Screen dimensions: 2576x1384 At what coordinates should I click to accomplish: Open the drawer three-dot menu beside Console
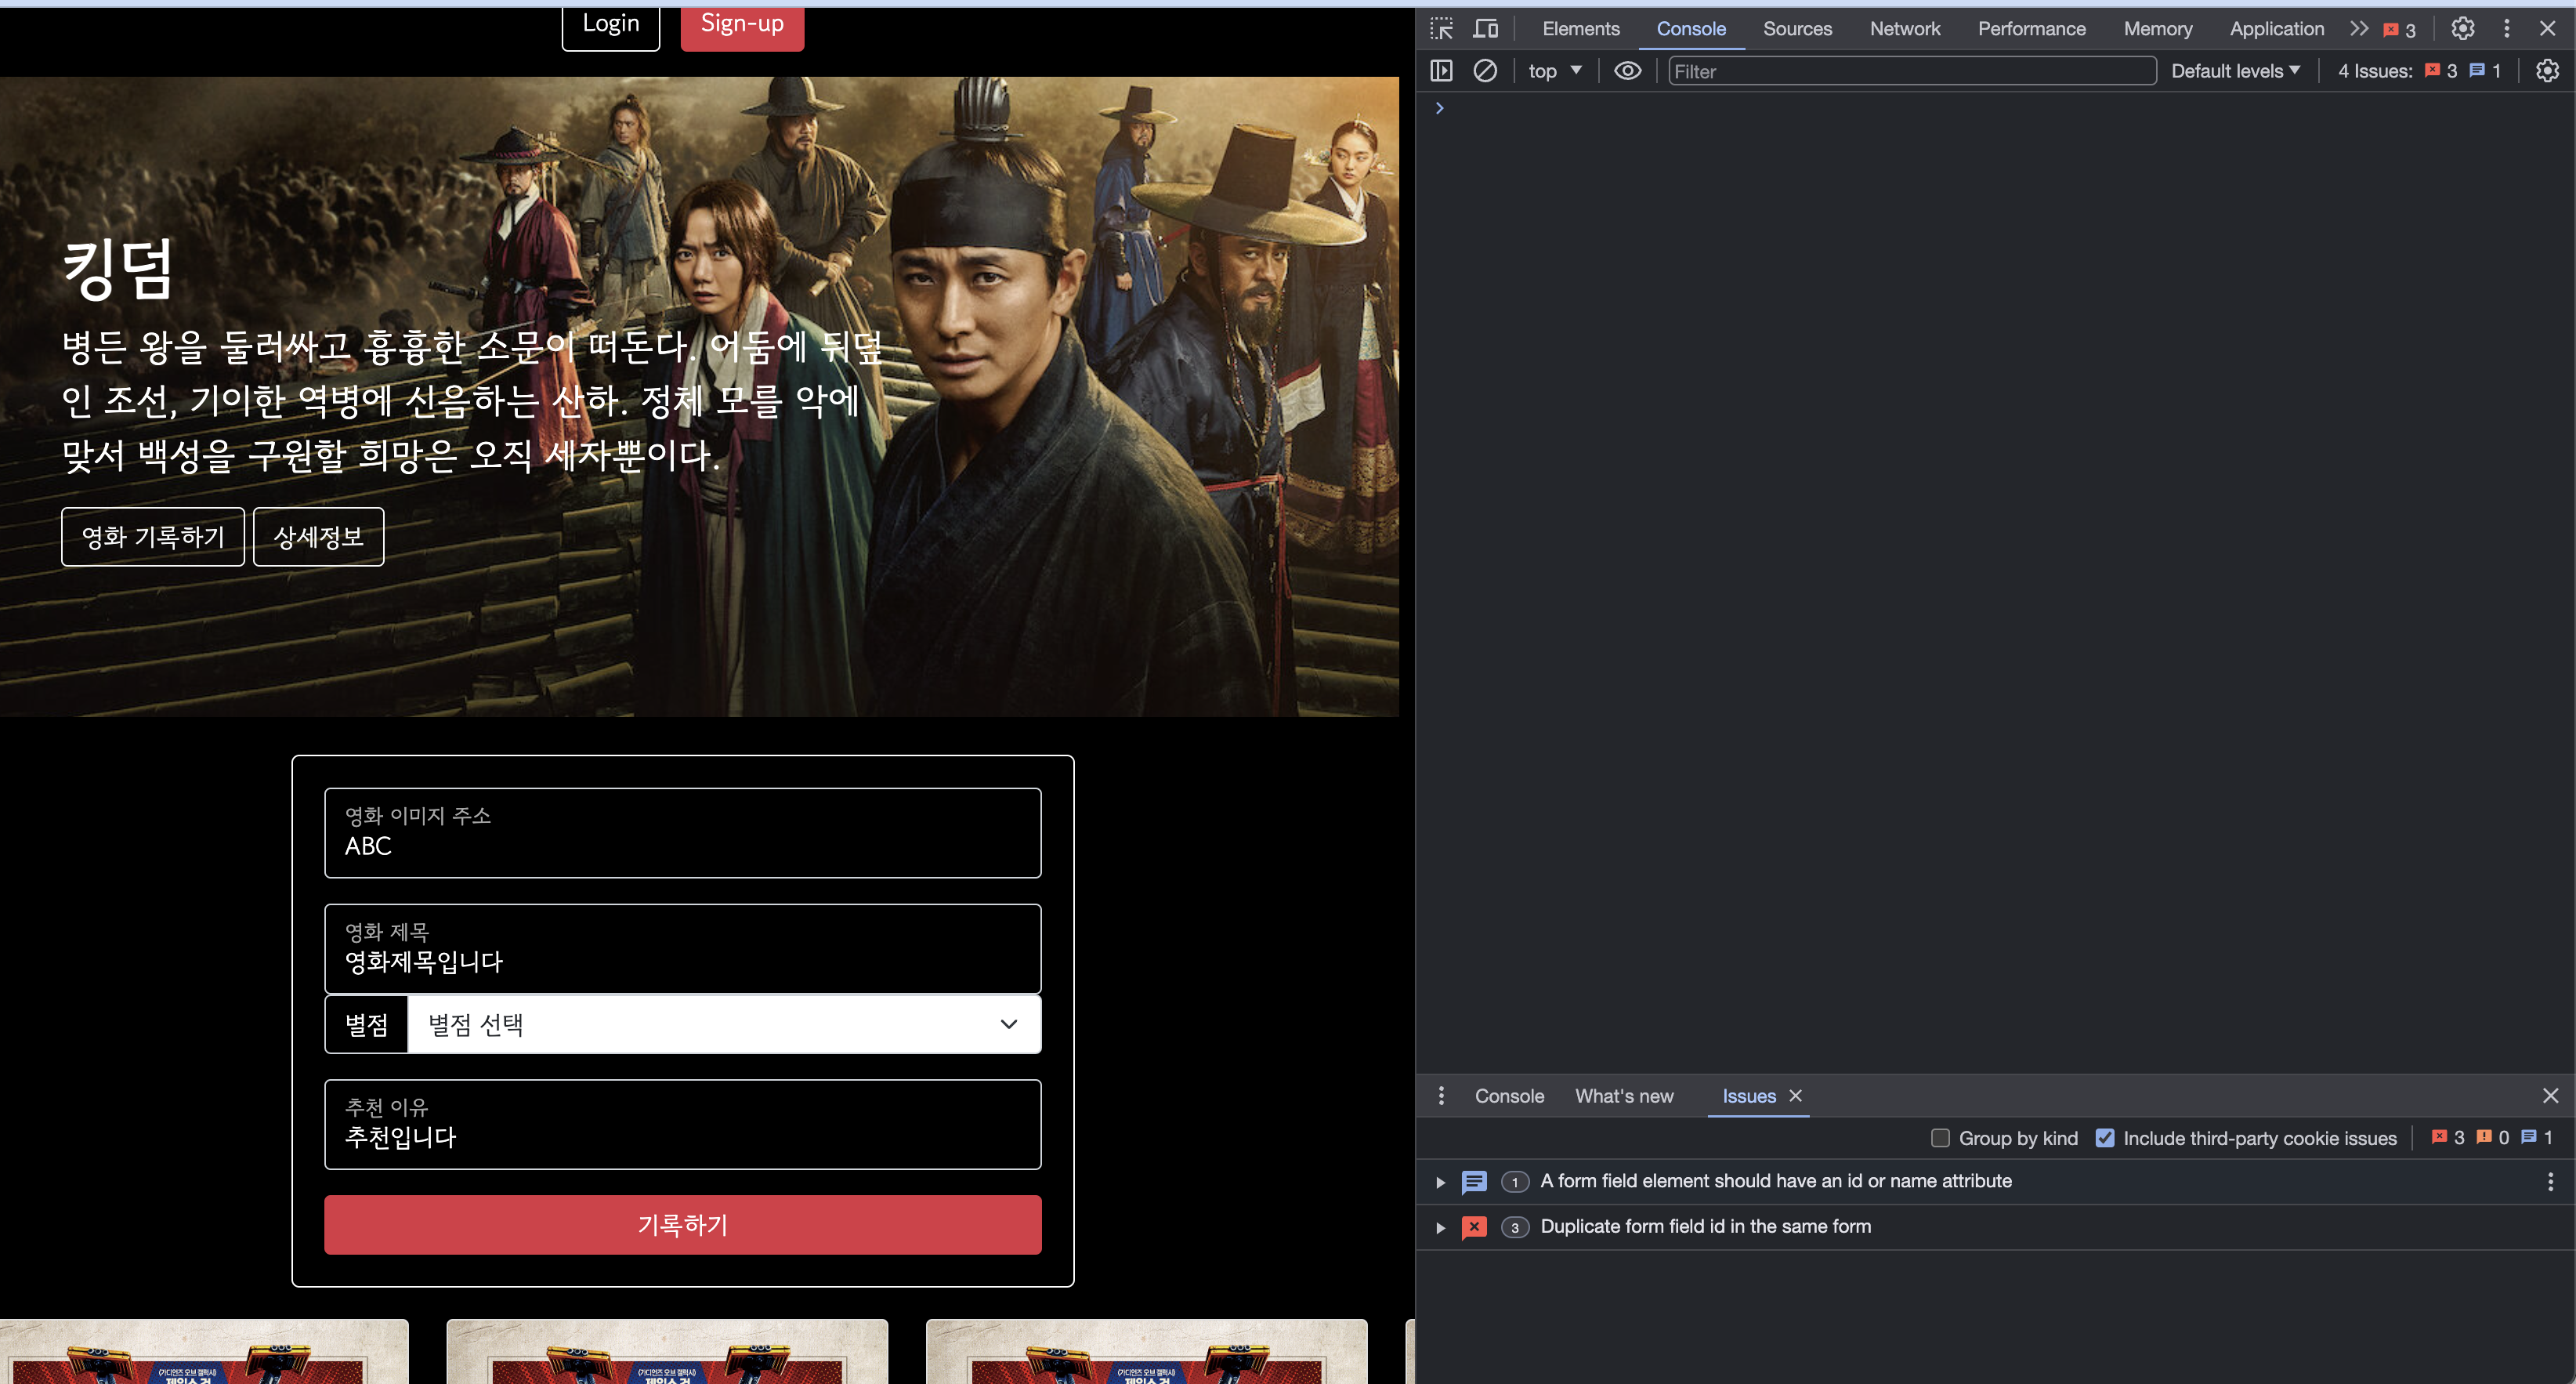1441,1096
